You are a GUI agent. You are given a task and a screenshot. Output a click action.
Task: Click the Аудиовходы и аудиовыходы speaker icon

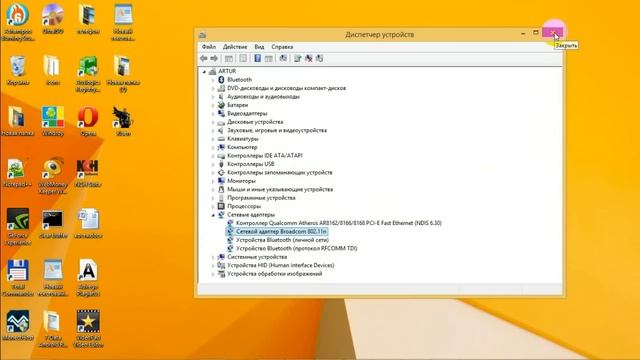[221, 97]
